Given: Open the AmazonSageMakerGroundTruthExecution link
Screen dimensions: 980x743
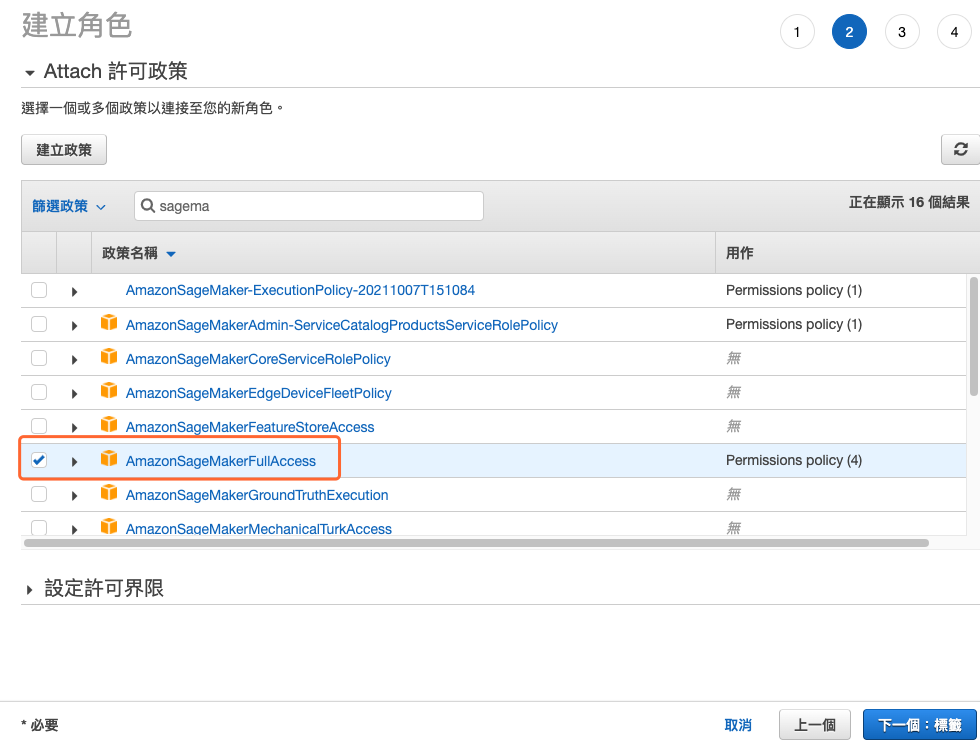Looking at the screenshot, I should click(x=257, y=495).
